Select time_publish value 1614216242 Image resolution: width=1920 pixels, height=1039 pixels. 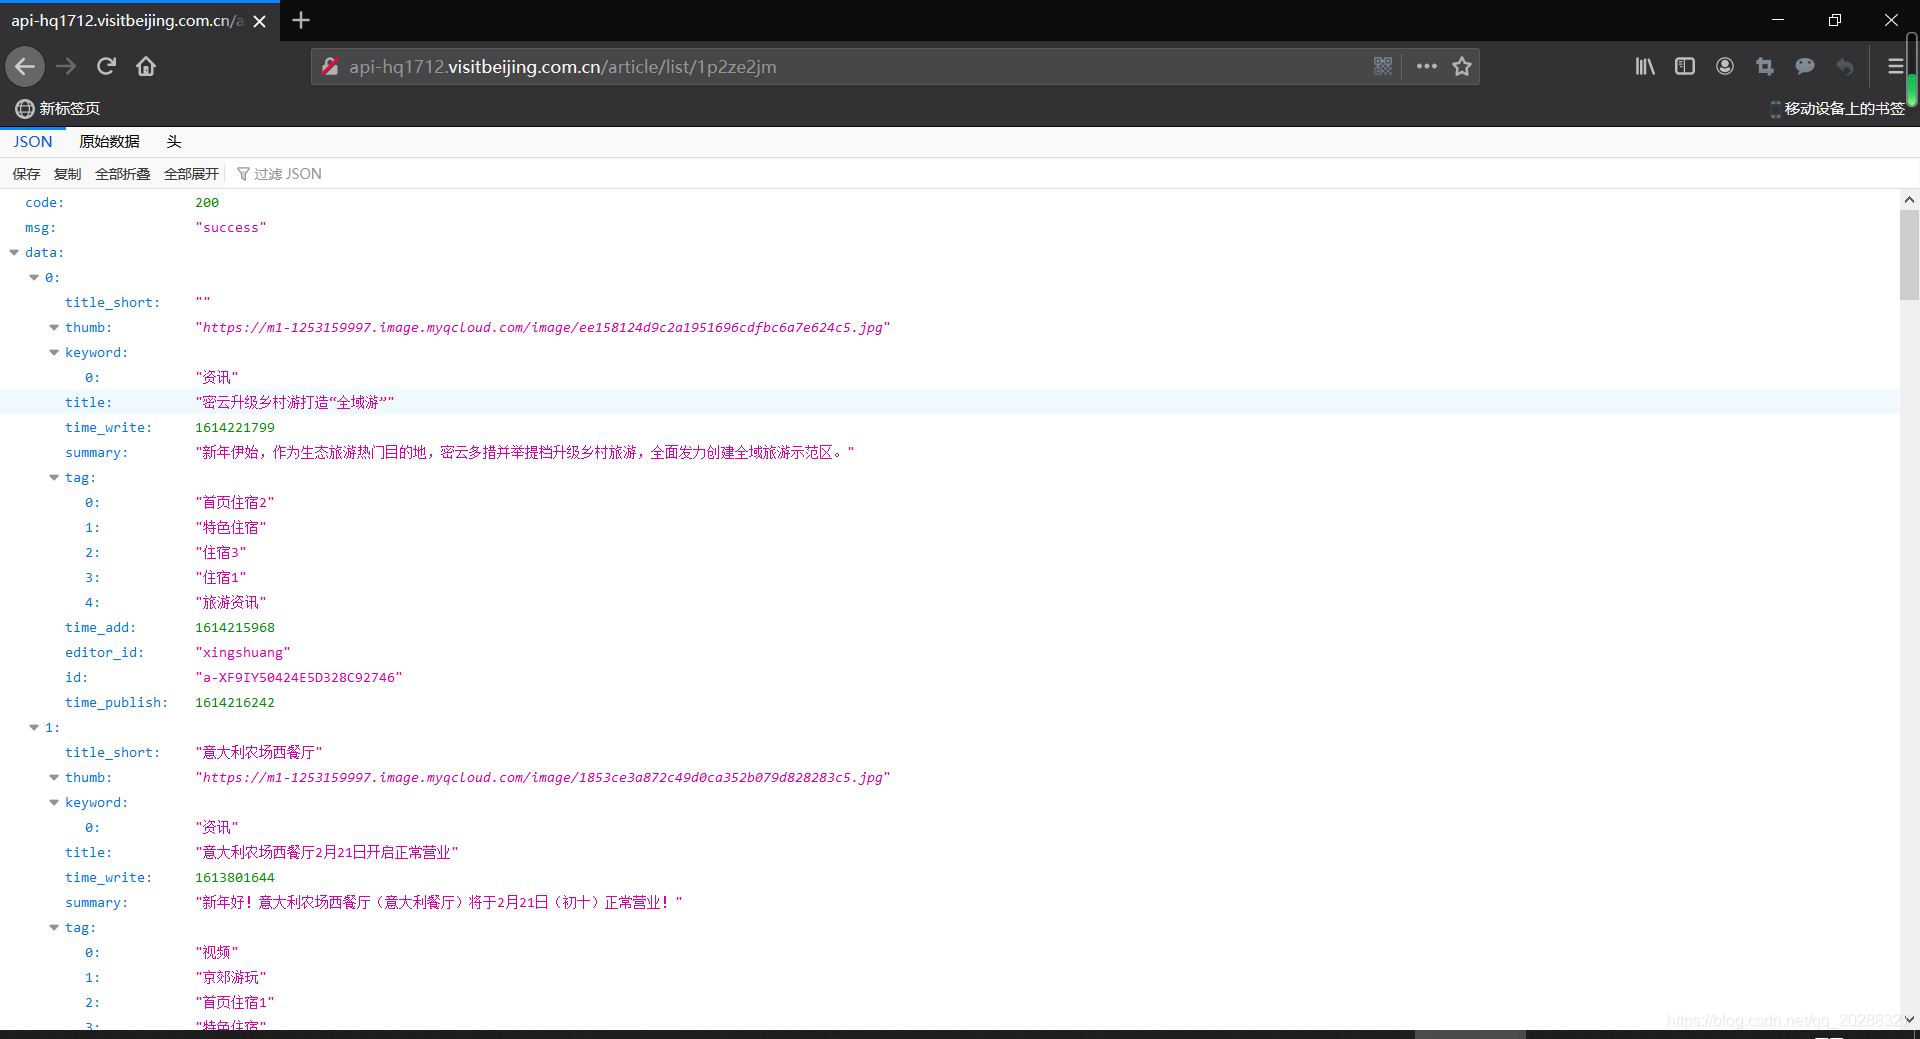point(235,703)
